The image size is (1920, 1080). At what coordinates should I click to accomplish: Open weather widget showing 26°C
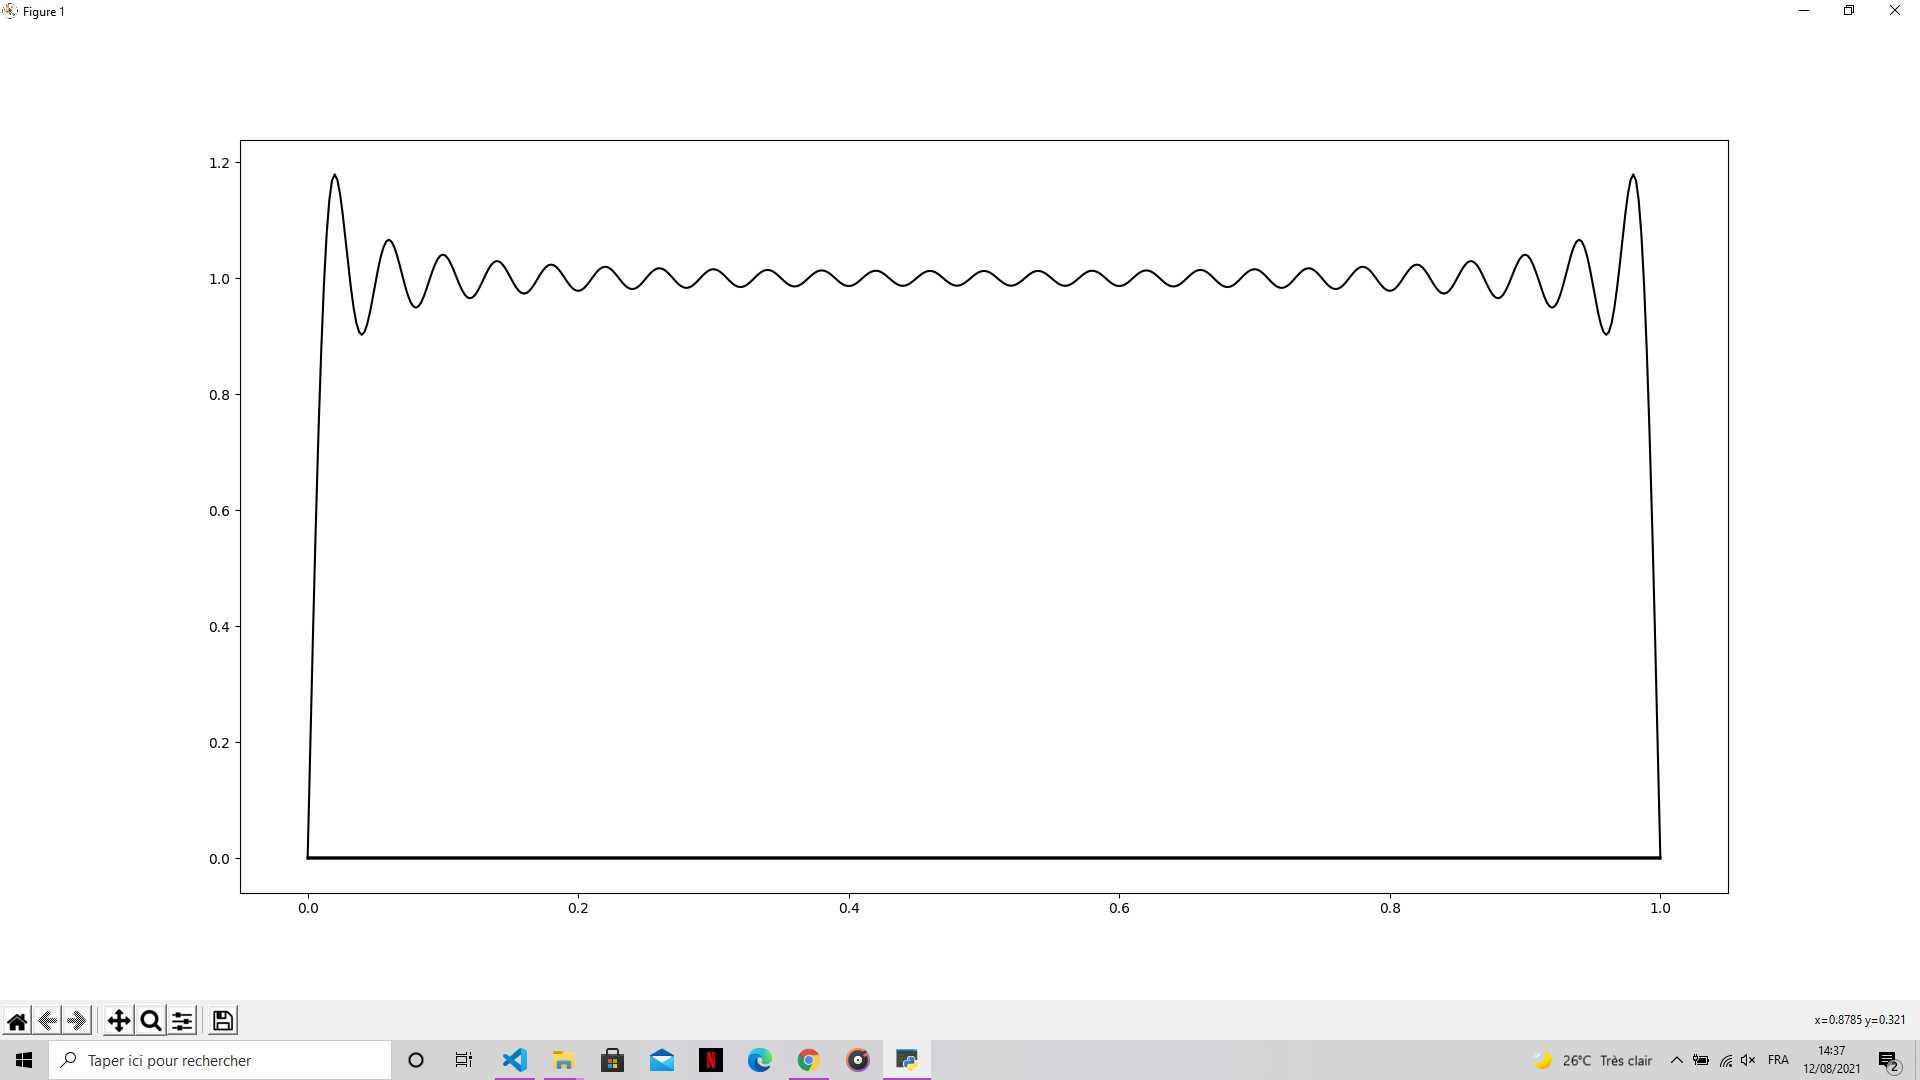1592,1060
